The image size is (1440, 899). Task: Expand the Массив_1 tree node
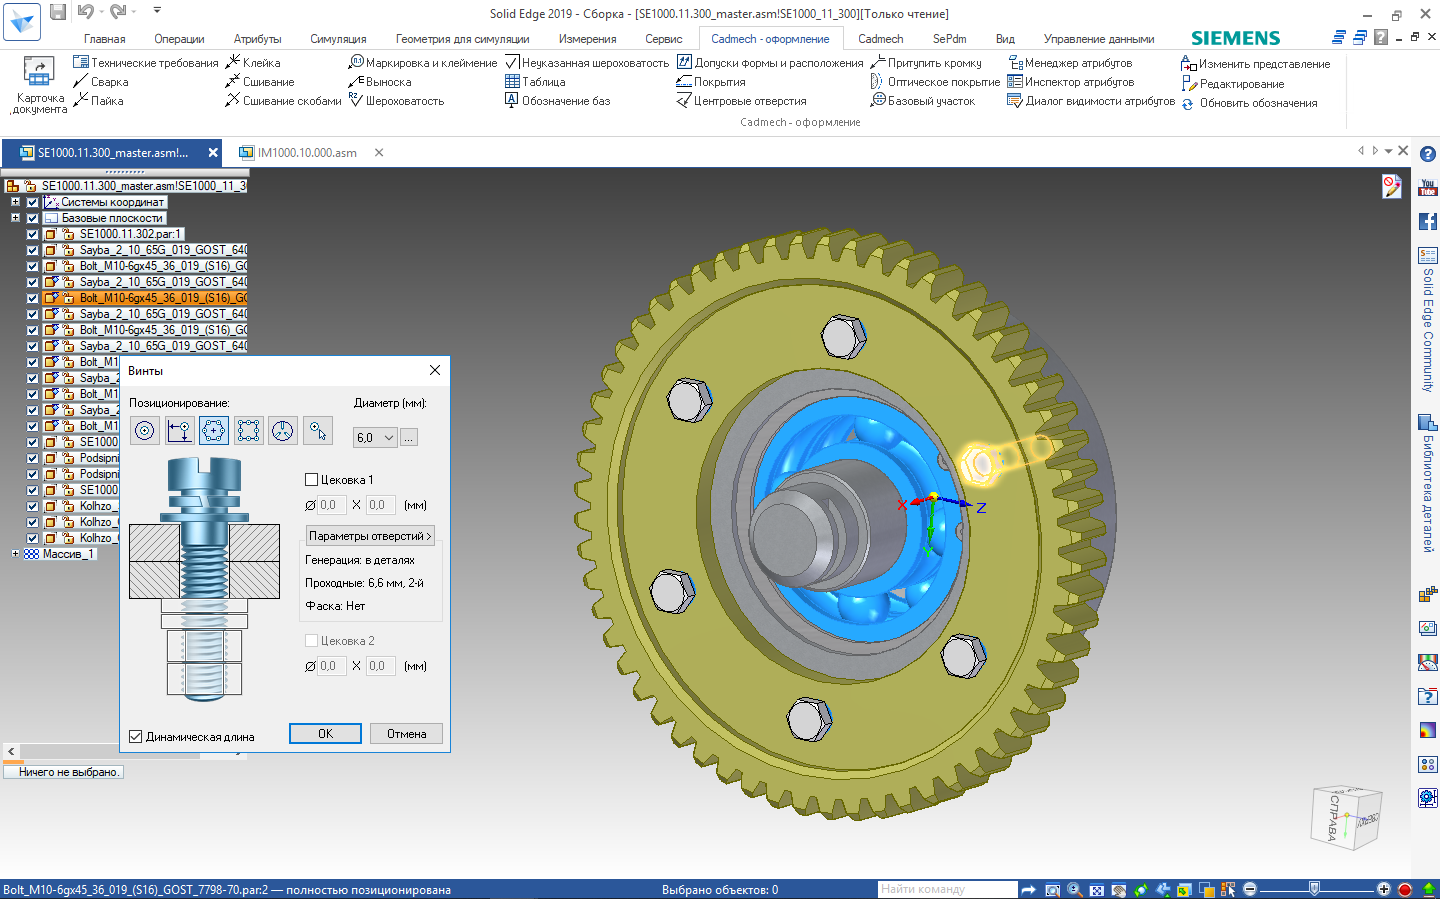pos(15,554)
